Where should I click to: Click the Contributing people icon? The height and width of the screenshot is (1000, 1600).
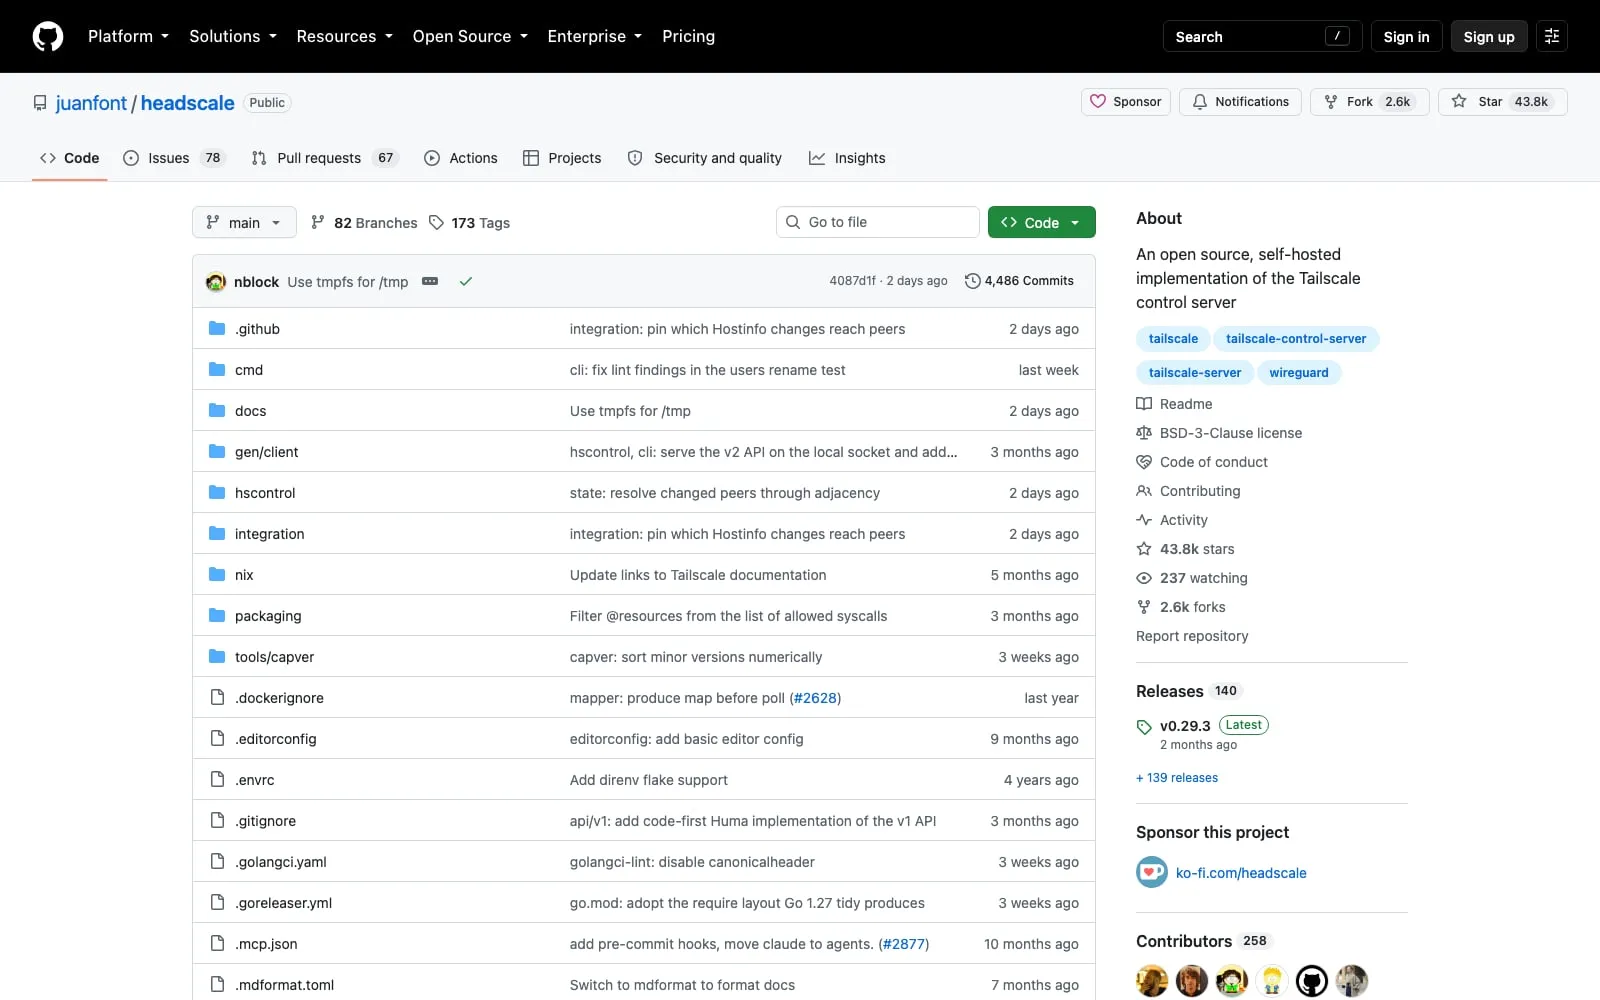1144,491
